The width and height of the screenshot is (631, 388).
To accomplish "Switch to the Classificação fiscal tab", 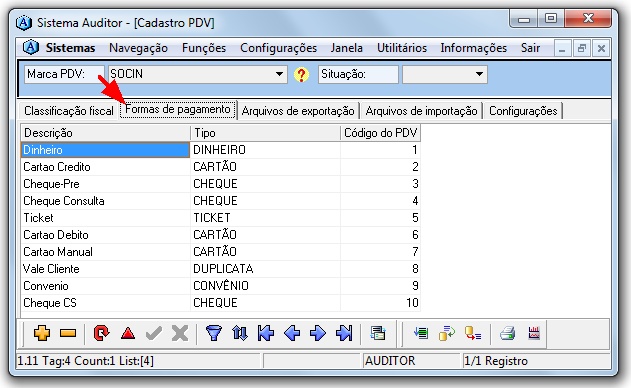I will 69,111.
